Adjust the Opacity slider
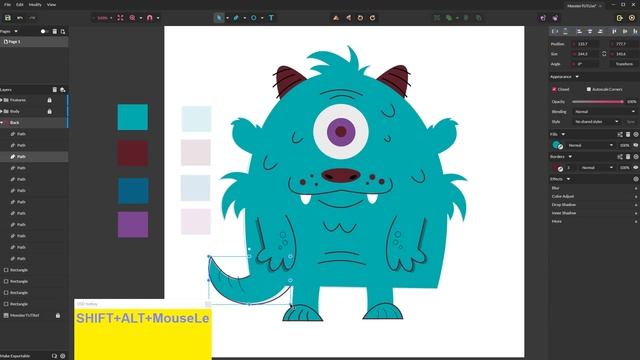Screen dimensions: 640x360 [598, 102]
